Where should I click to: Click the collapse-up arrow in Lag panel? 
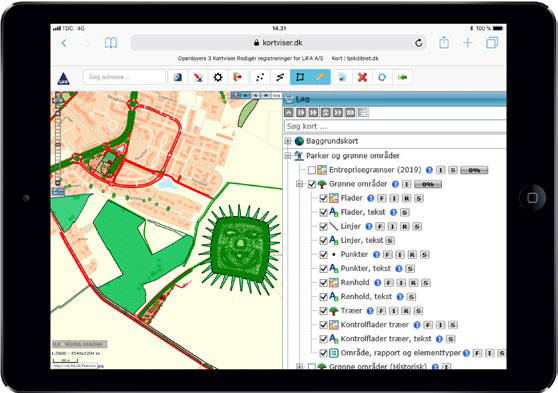coord(289,112)
